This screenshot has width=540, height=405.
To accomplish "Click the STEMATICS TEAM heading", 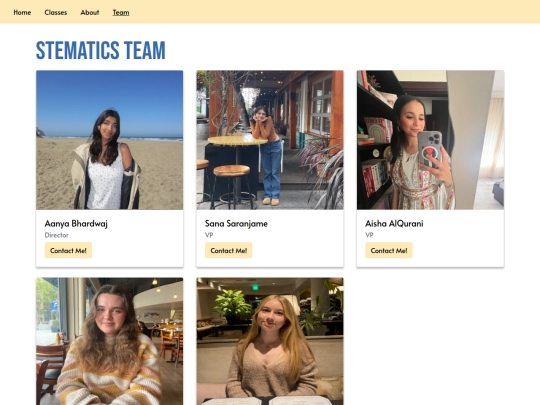I will click(101, 50).
